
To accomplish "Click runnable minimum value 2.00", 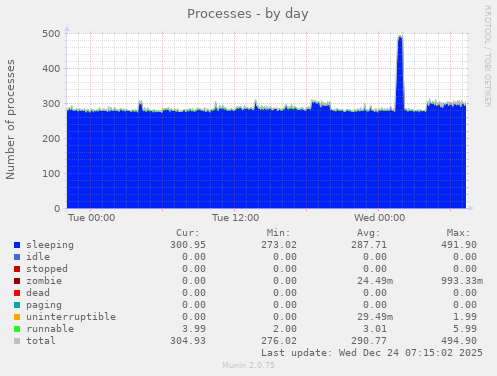I will 285,329.
